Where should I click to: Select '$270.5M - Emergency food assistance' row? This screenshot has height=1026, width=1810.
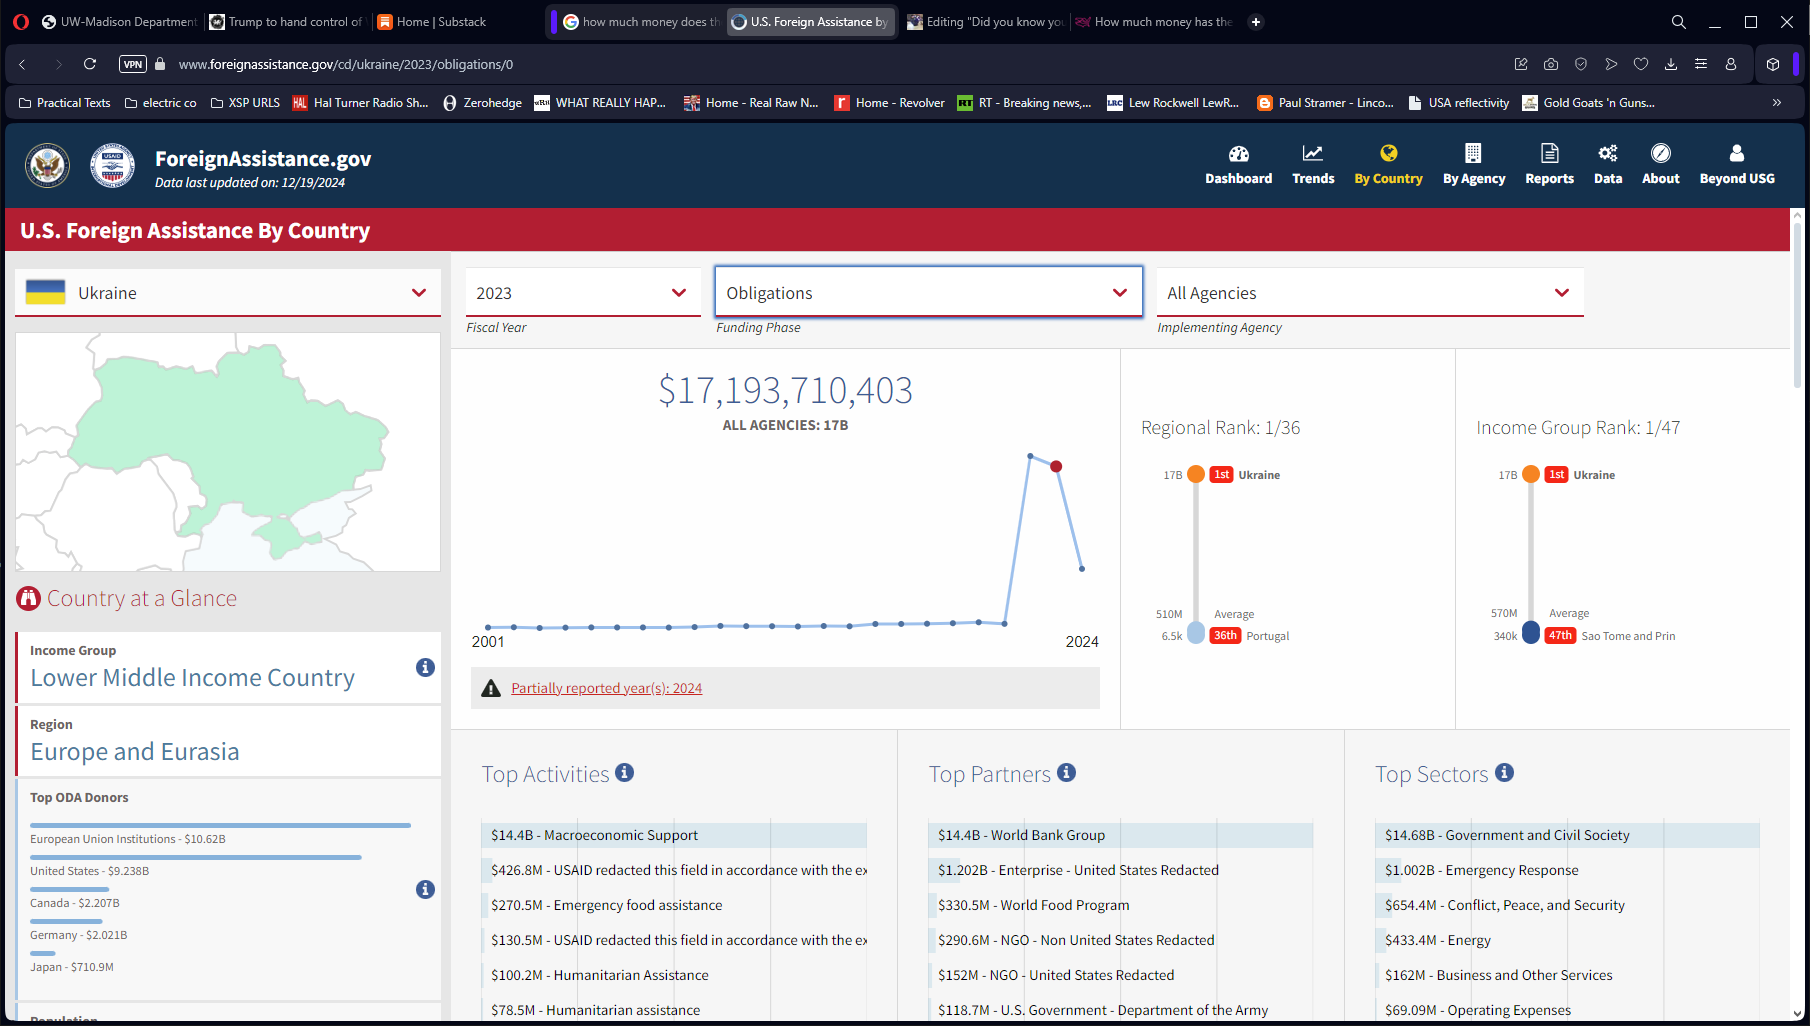[x=673, y=905]
